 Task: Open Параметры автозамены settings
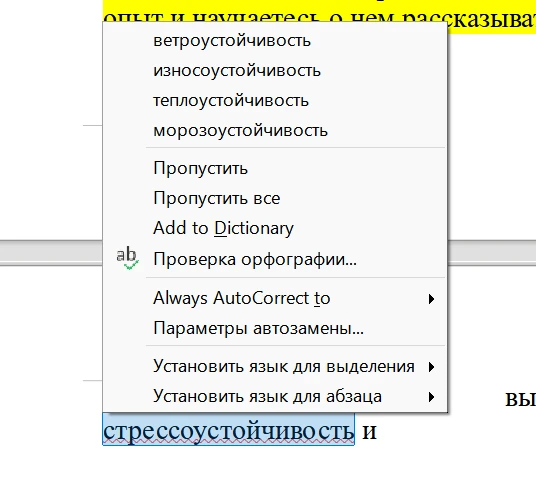[x=275, y=328]
